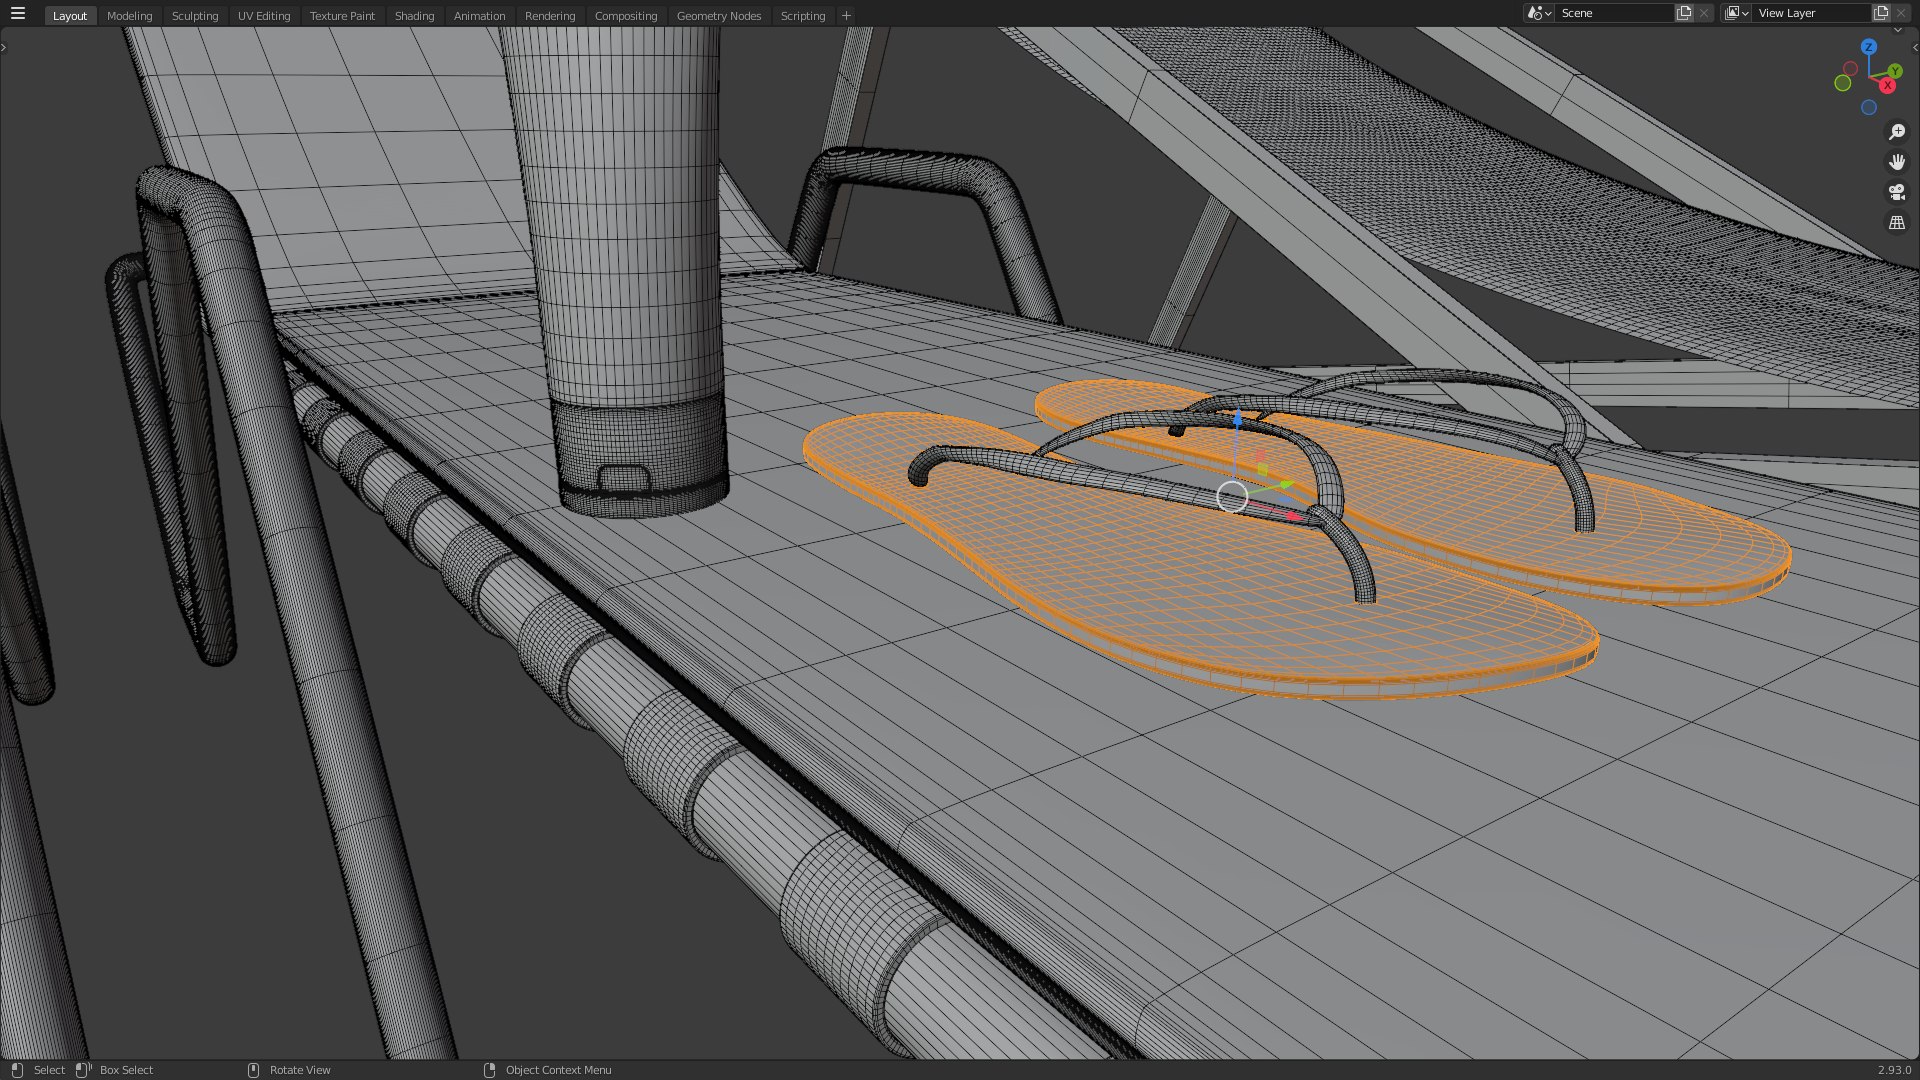
Task: Open the Scene browse dropdown
Action: (x=1538, y=13)
